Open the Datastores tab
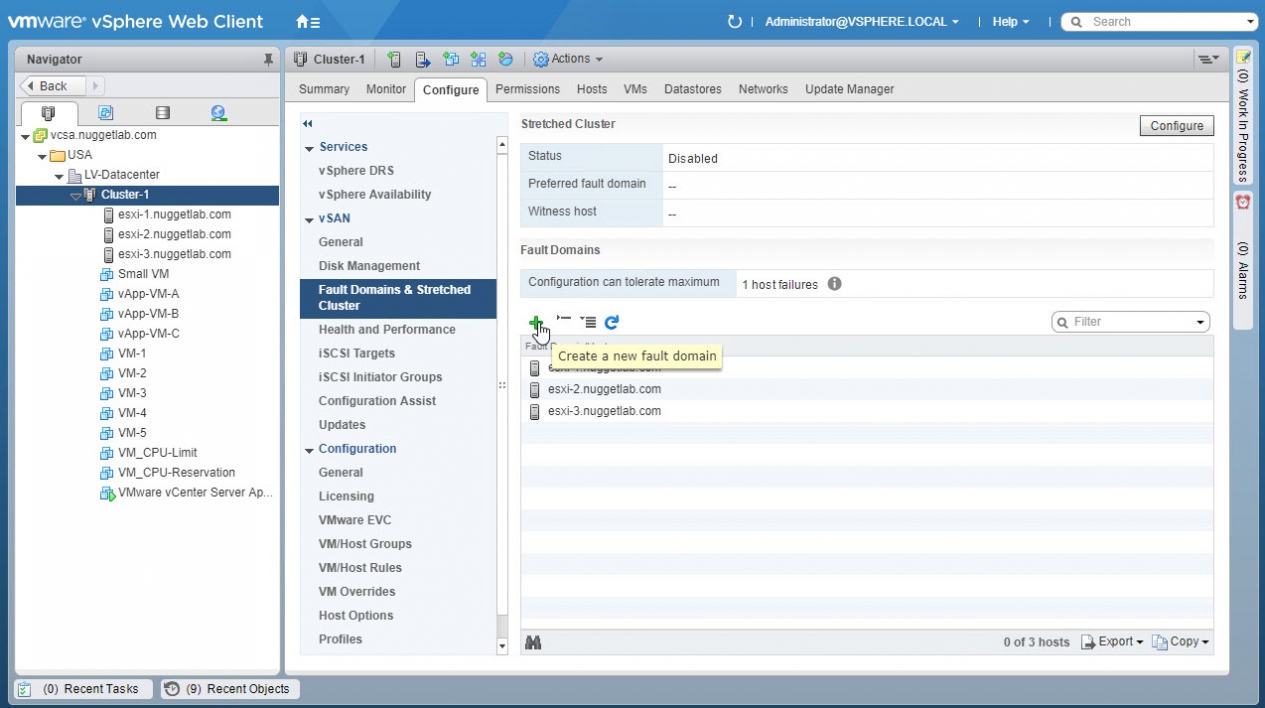1265x708 pixels. (692, 89)
